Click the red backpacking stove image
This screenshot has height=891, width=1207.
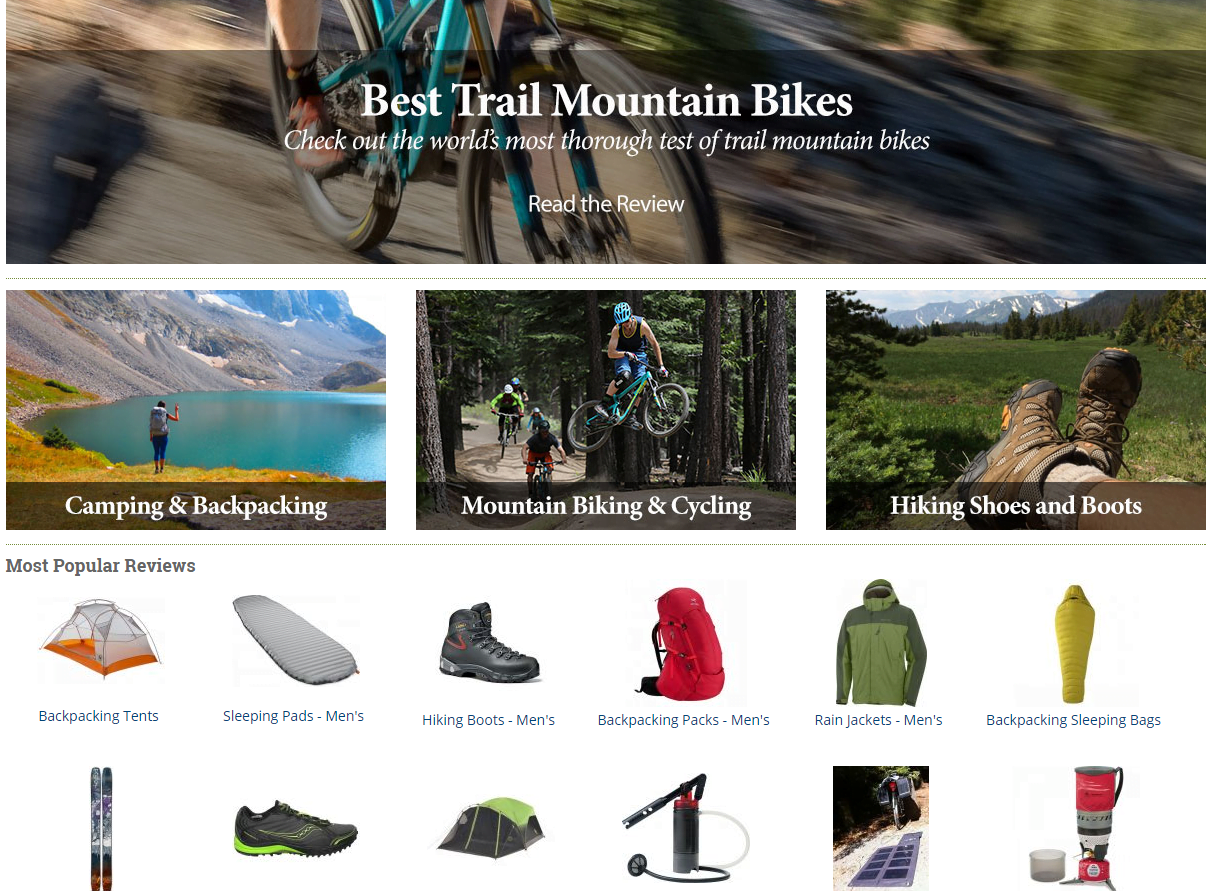tap(1074, 828)
